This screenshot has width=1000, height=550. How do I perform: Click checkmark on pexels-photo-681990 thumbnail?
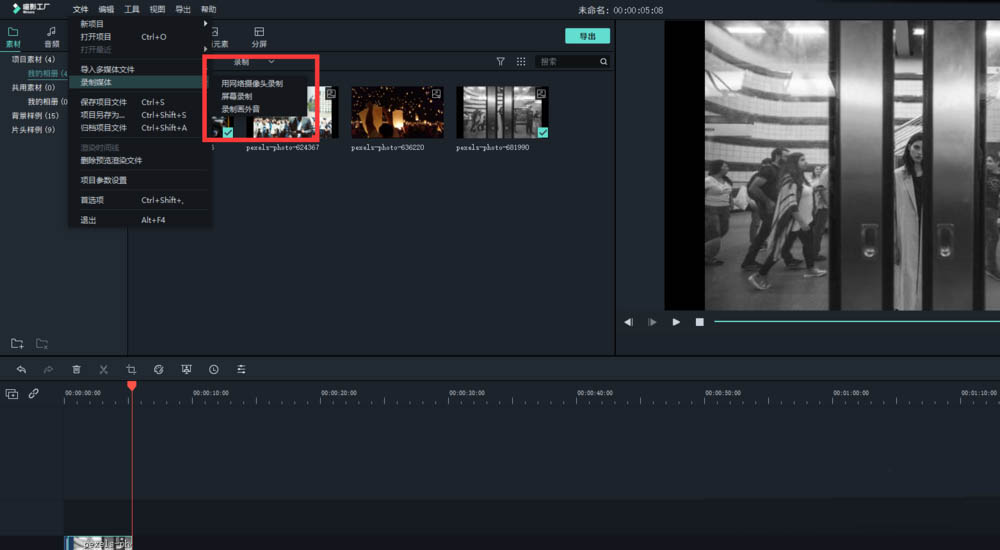click(x=543, y=133)
